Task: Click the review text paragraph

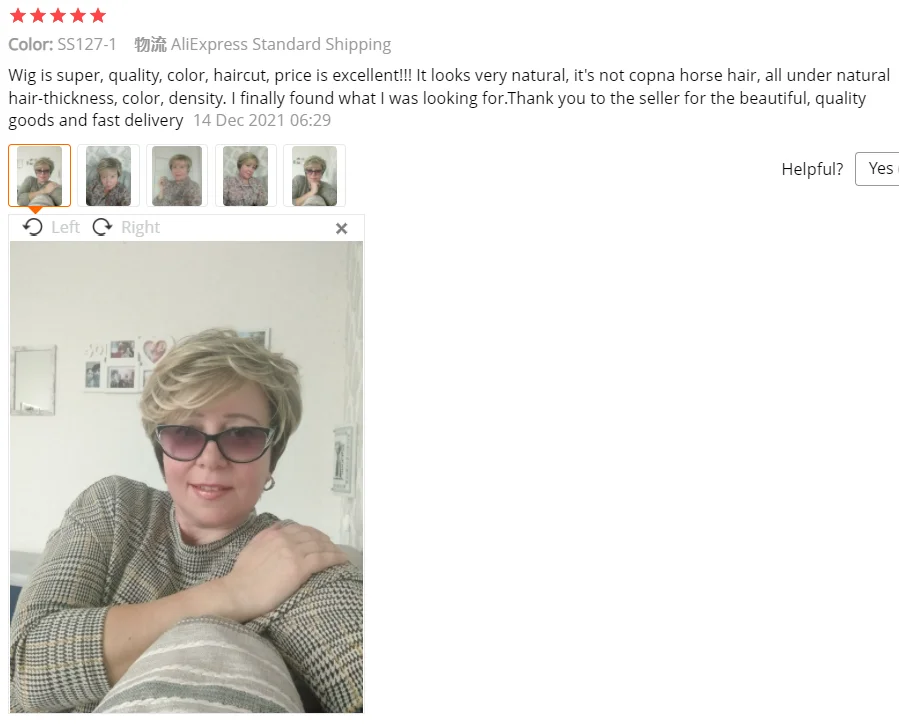Action: pyautogui.click(x=449, y=98)
